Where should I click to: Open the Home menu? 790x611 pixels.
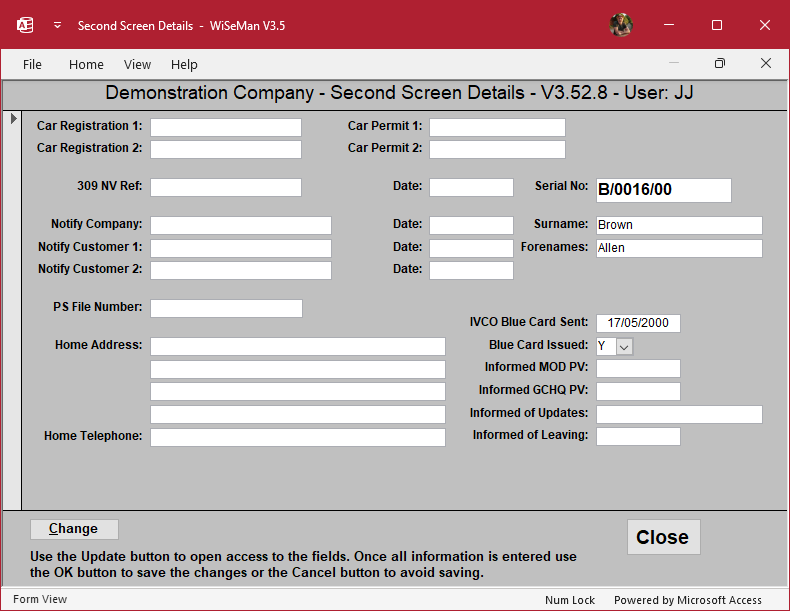pyautogui.click(x=86, y=64)
